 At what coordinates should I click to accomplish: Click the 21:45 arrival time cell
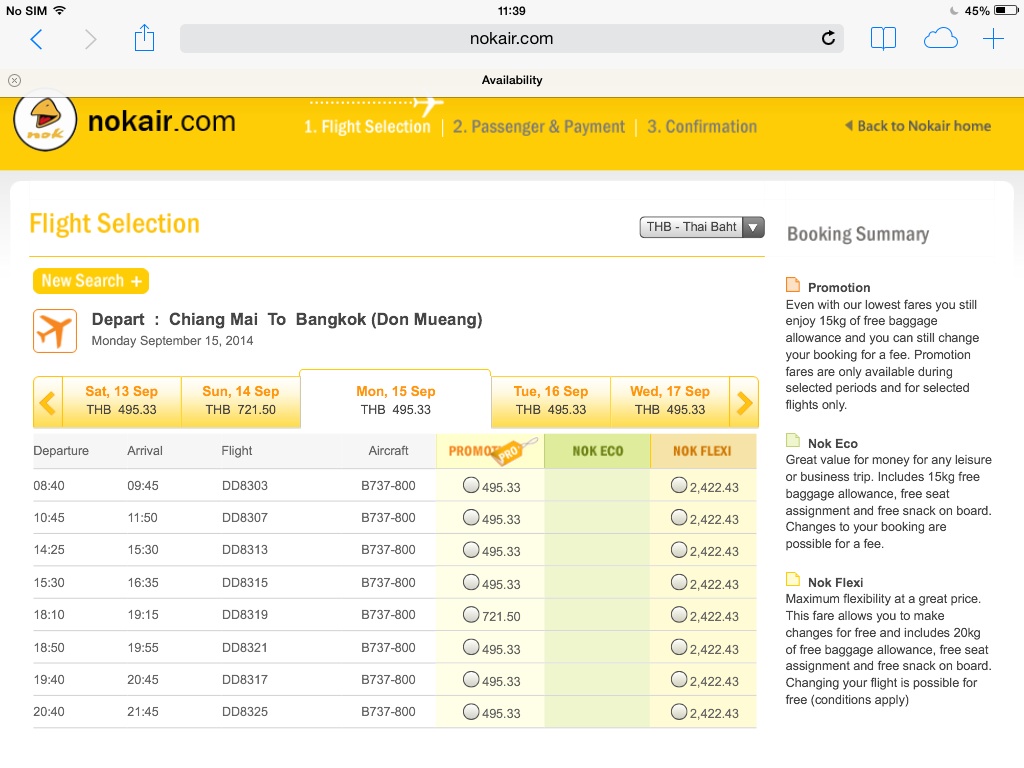click(x=143, y=711)
